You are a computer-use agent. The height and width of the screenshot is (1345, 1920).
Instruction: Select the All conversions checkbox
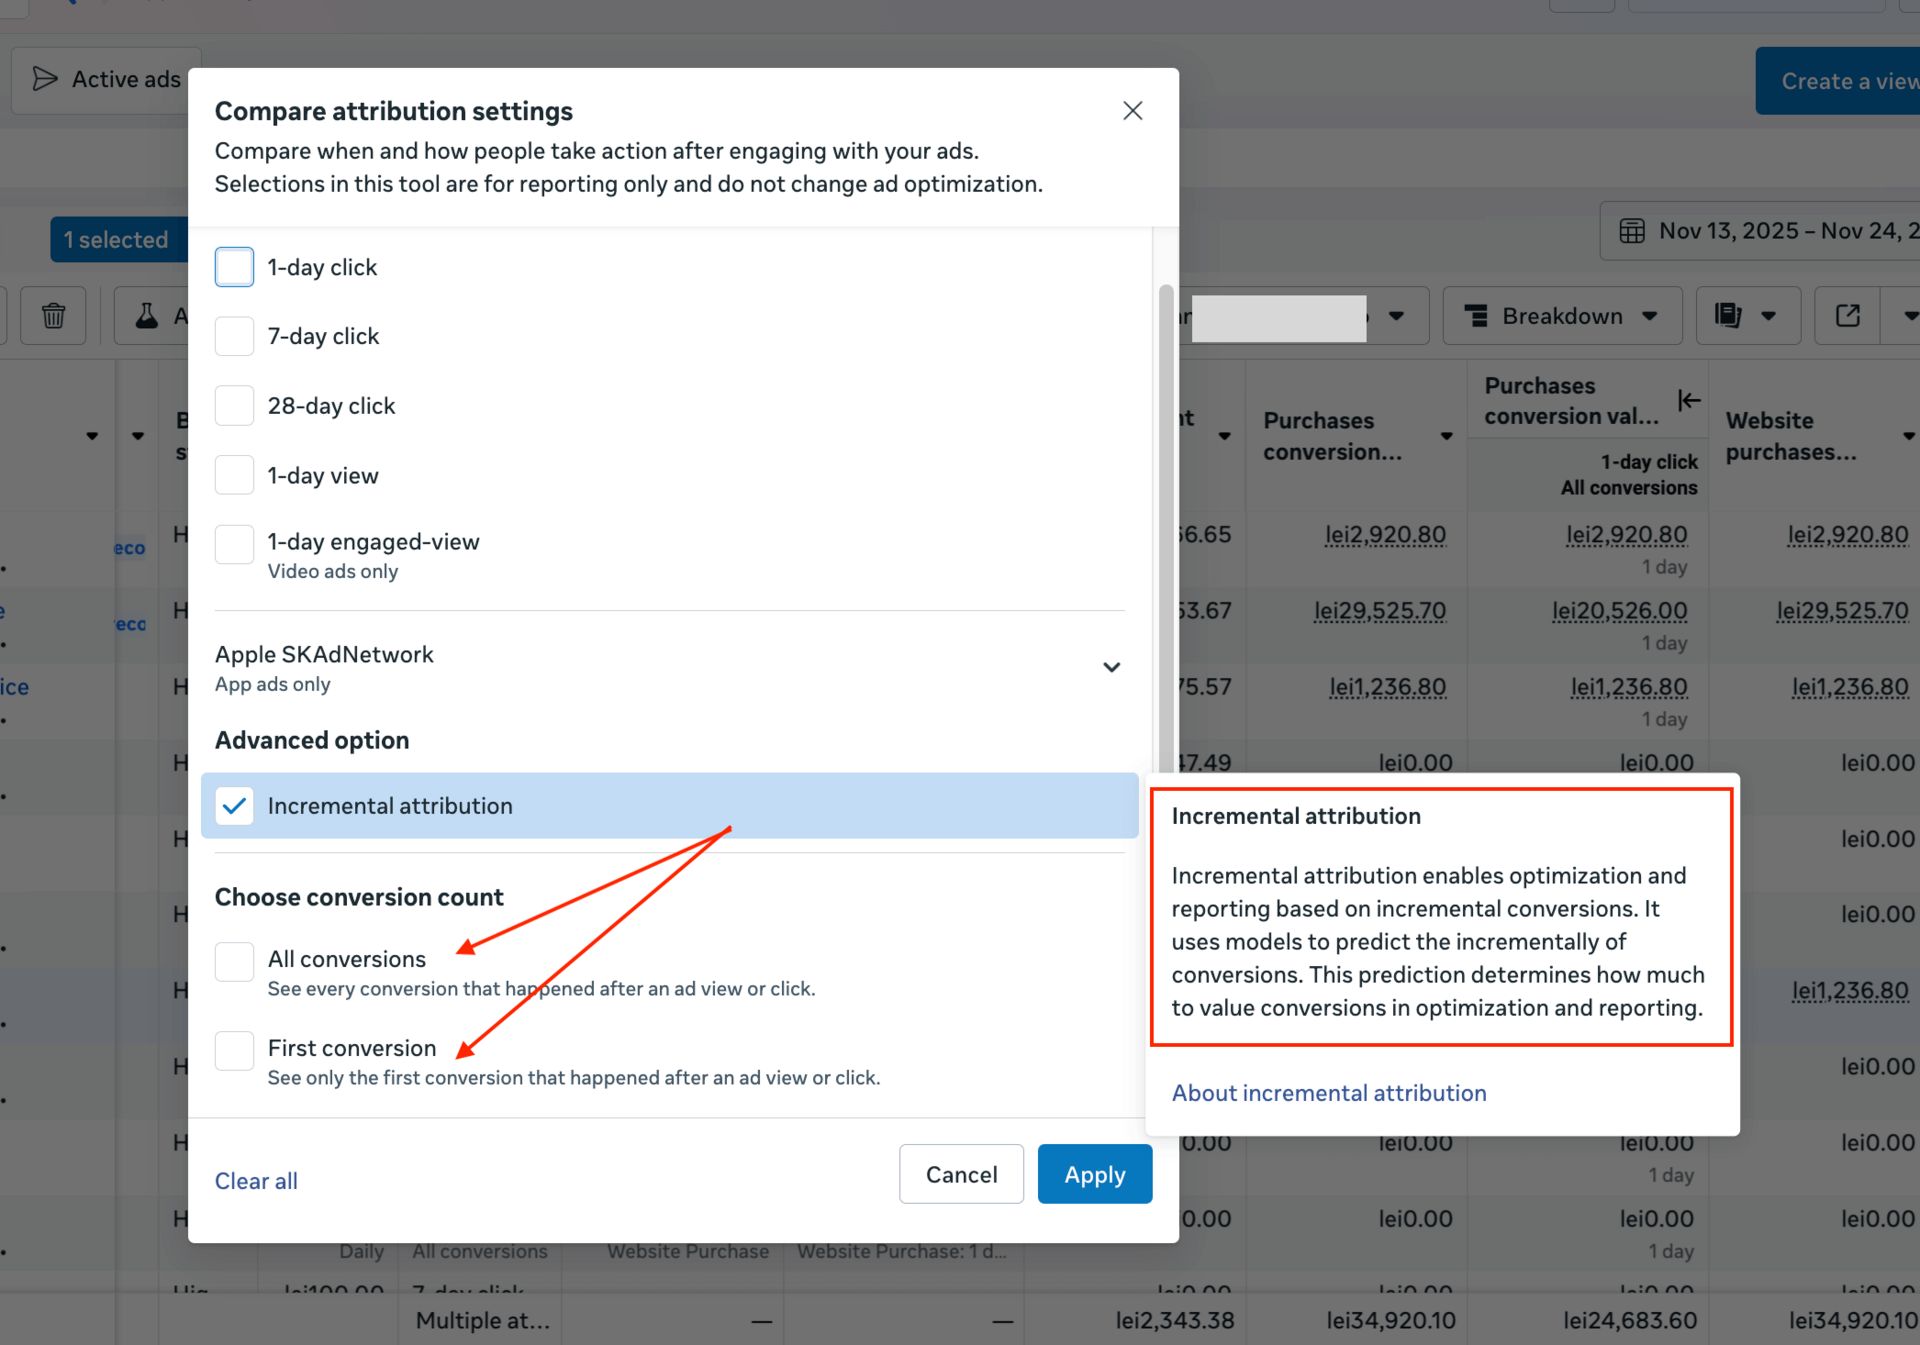[234, 961]
